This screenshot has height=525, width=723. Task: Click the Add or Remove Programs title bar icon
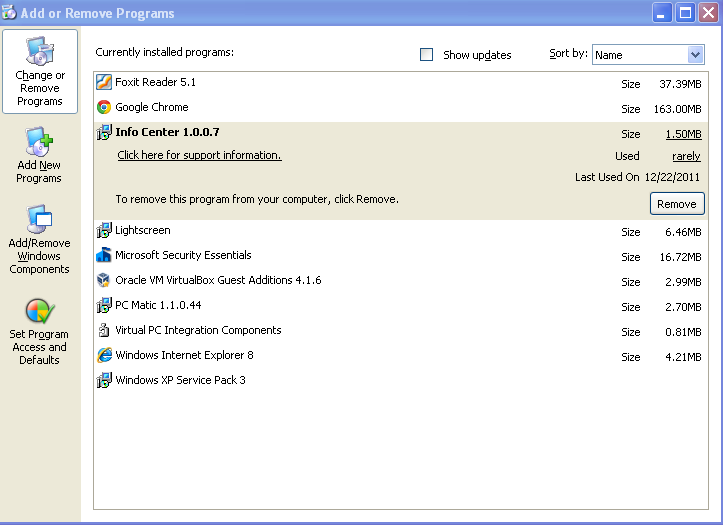[x=10, y=13]
